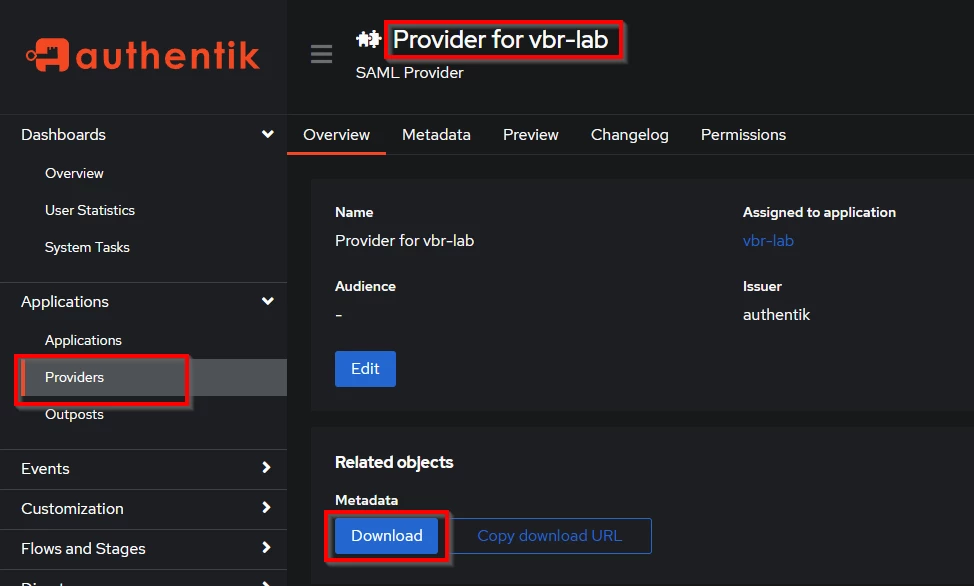Click the Name value 'Provider for vbr-lab'
This screenshot has width=974, height=586.
click(404, 240)
